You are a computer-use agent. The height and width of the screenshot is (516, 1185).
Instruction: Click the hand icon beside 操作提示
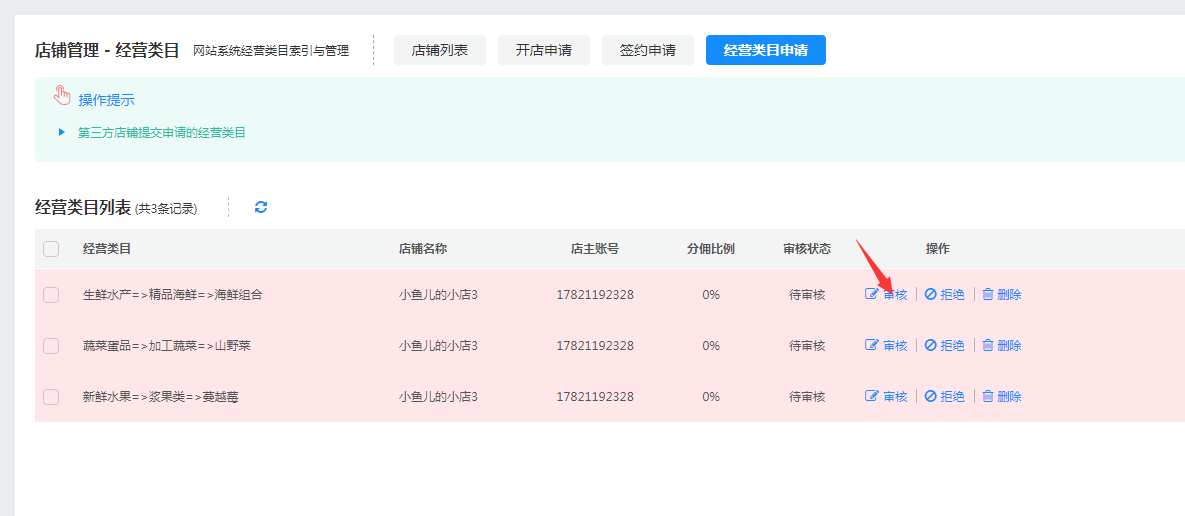[63, 96]
